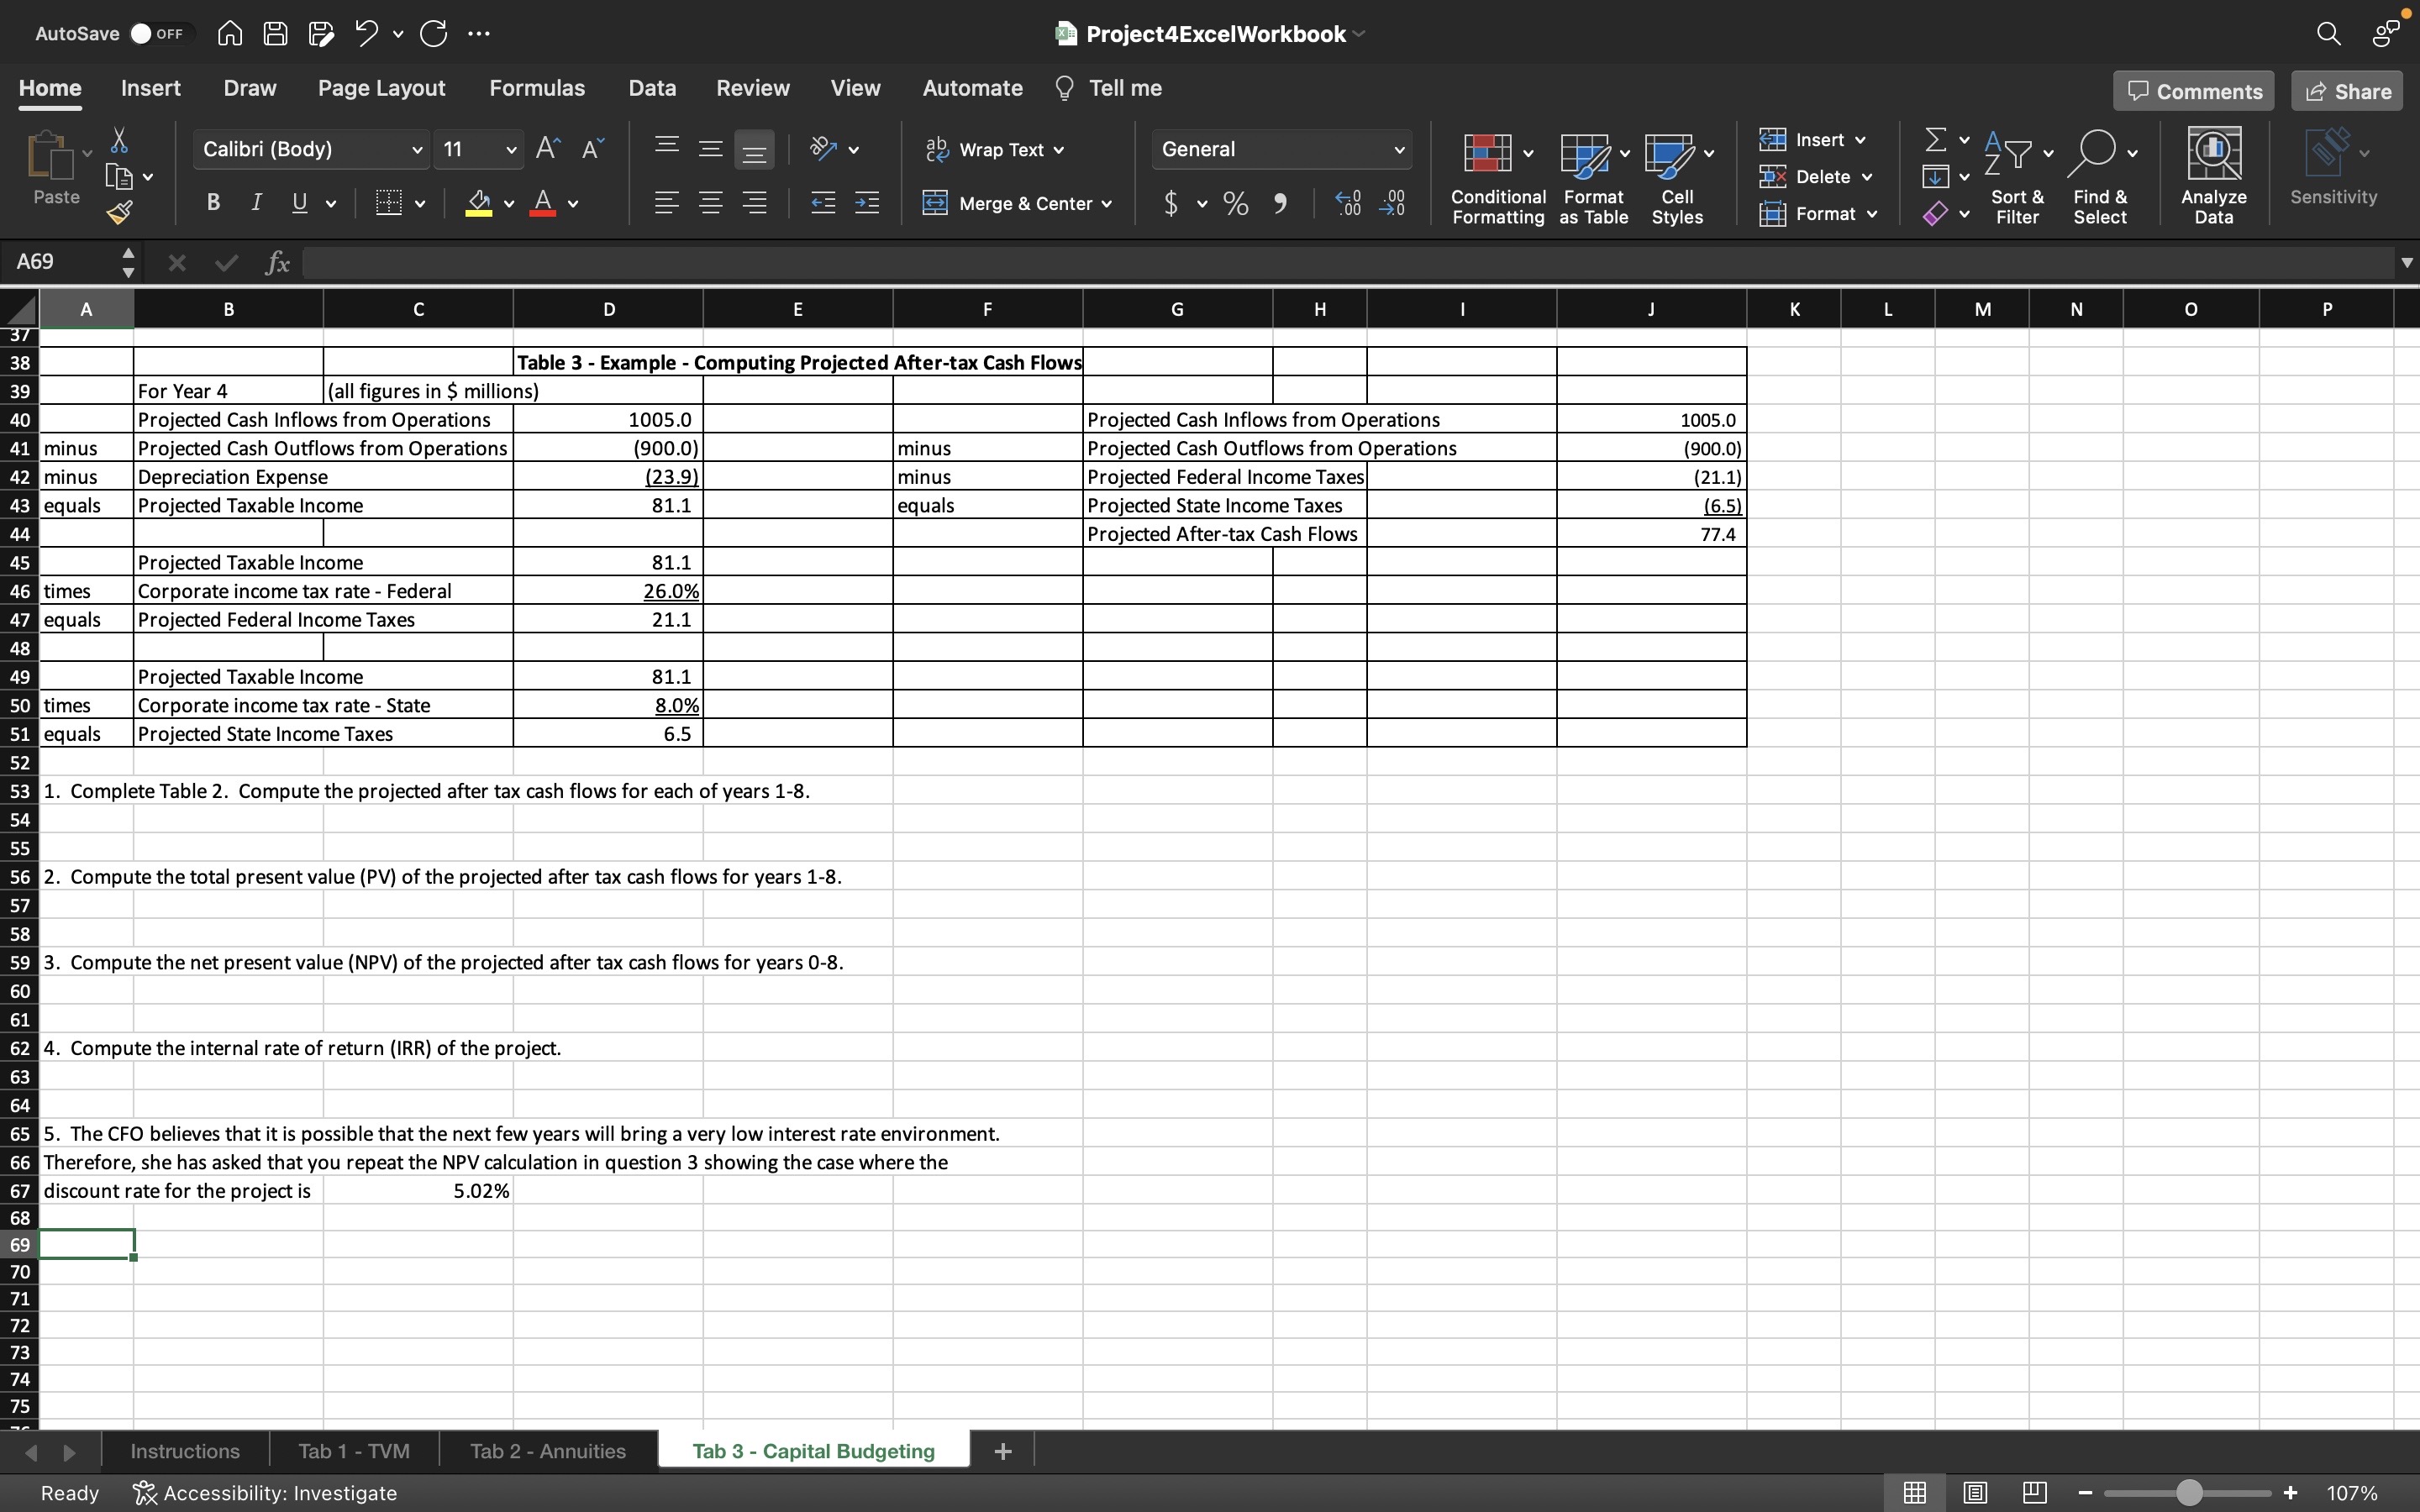The image size is (2420, 1512).
Task: Click the Center align text icon
Action: [x=711, y=204]
